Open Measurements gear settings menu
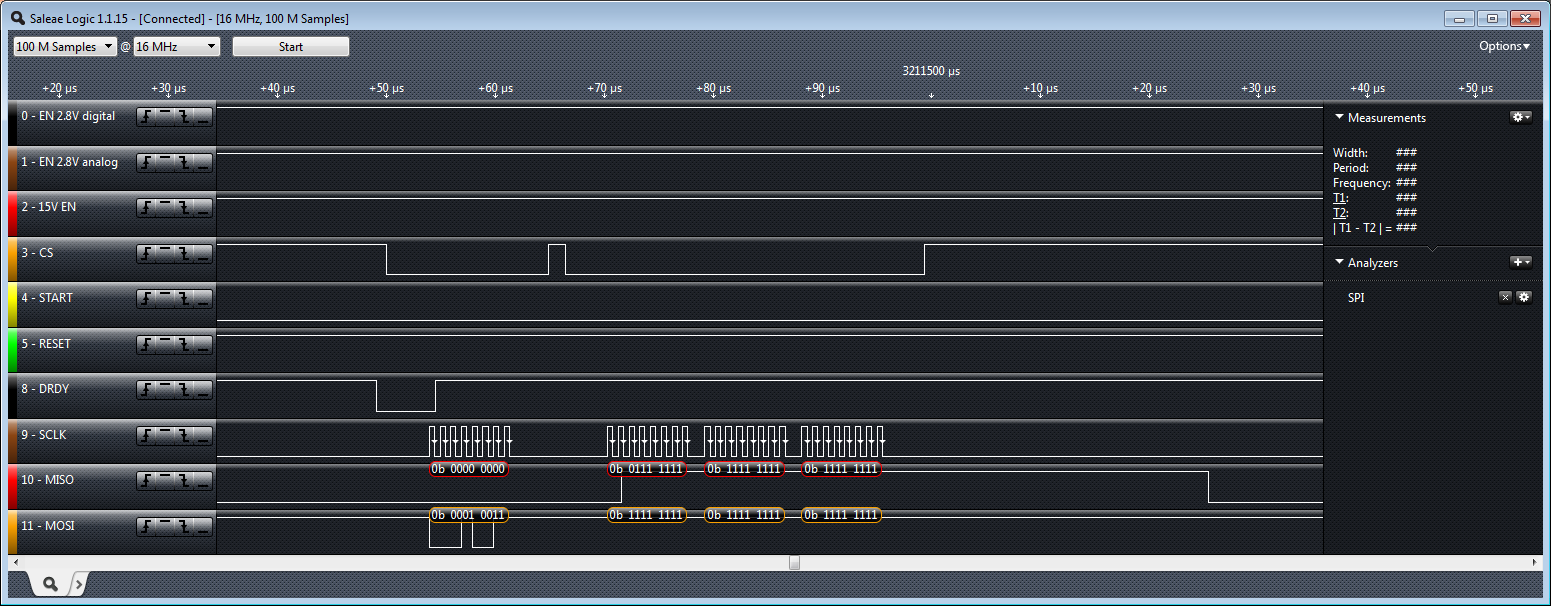This screenshot has height=606, width=1551. click(x=1520, y=117)
